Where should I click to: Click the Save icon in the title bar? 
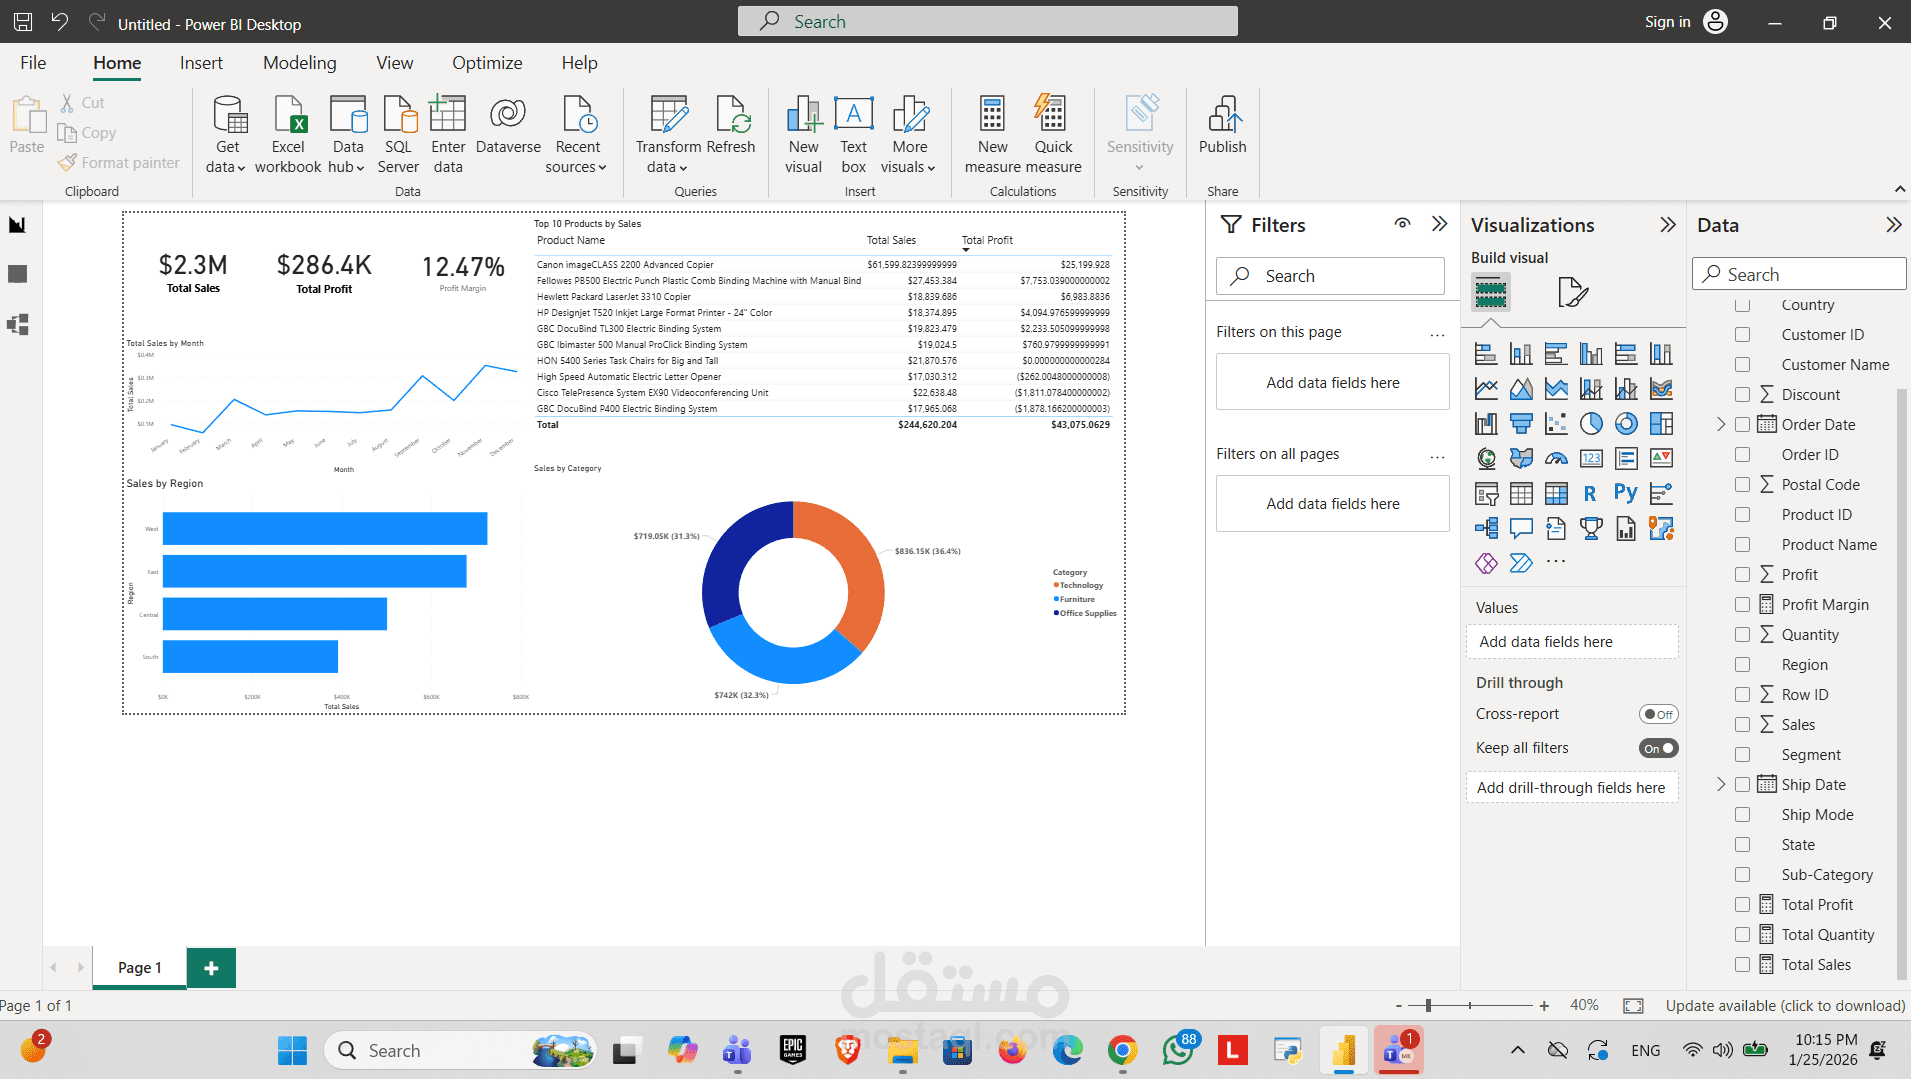pyautogui.click(x=23, y=22)
